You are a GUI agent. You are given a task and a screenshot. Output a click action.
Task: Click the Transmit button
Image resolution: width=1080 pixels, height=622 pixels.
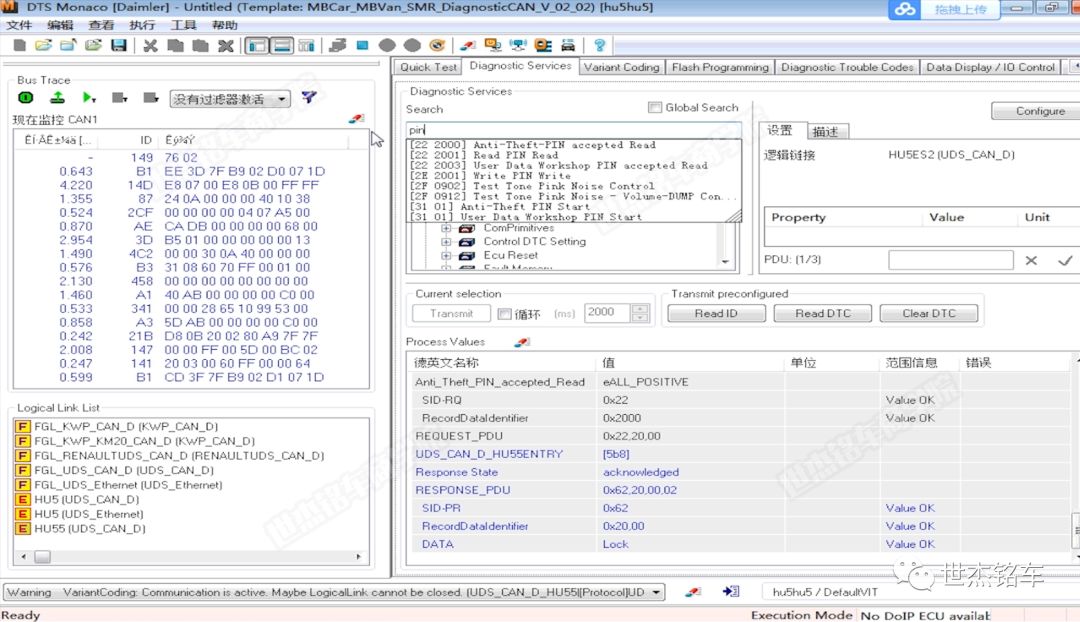pos(451,313)
